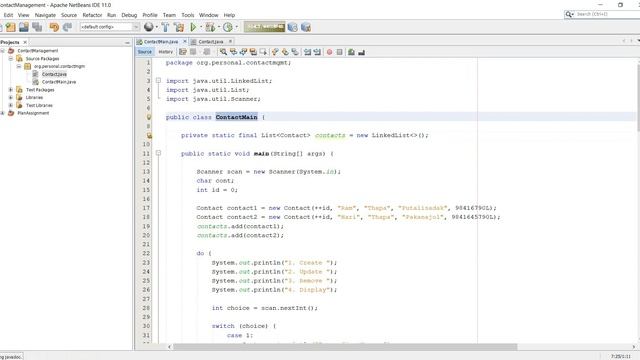Undo the last edit with toolbar arrow

pos(53,27)
